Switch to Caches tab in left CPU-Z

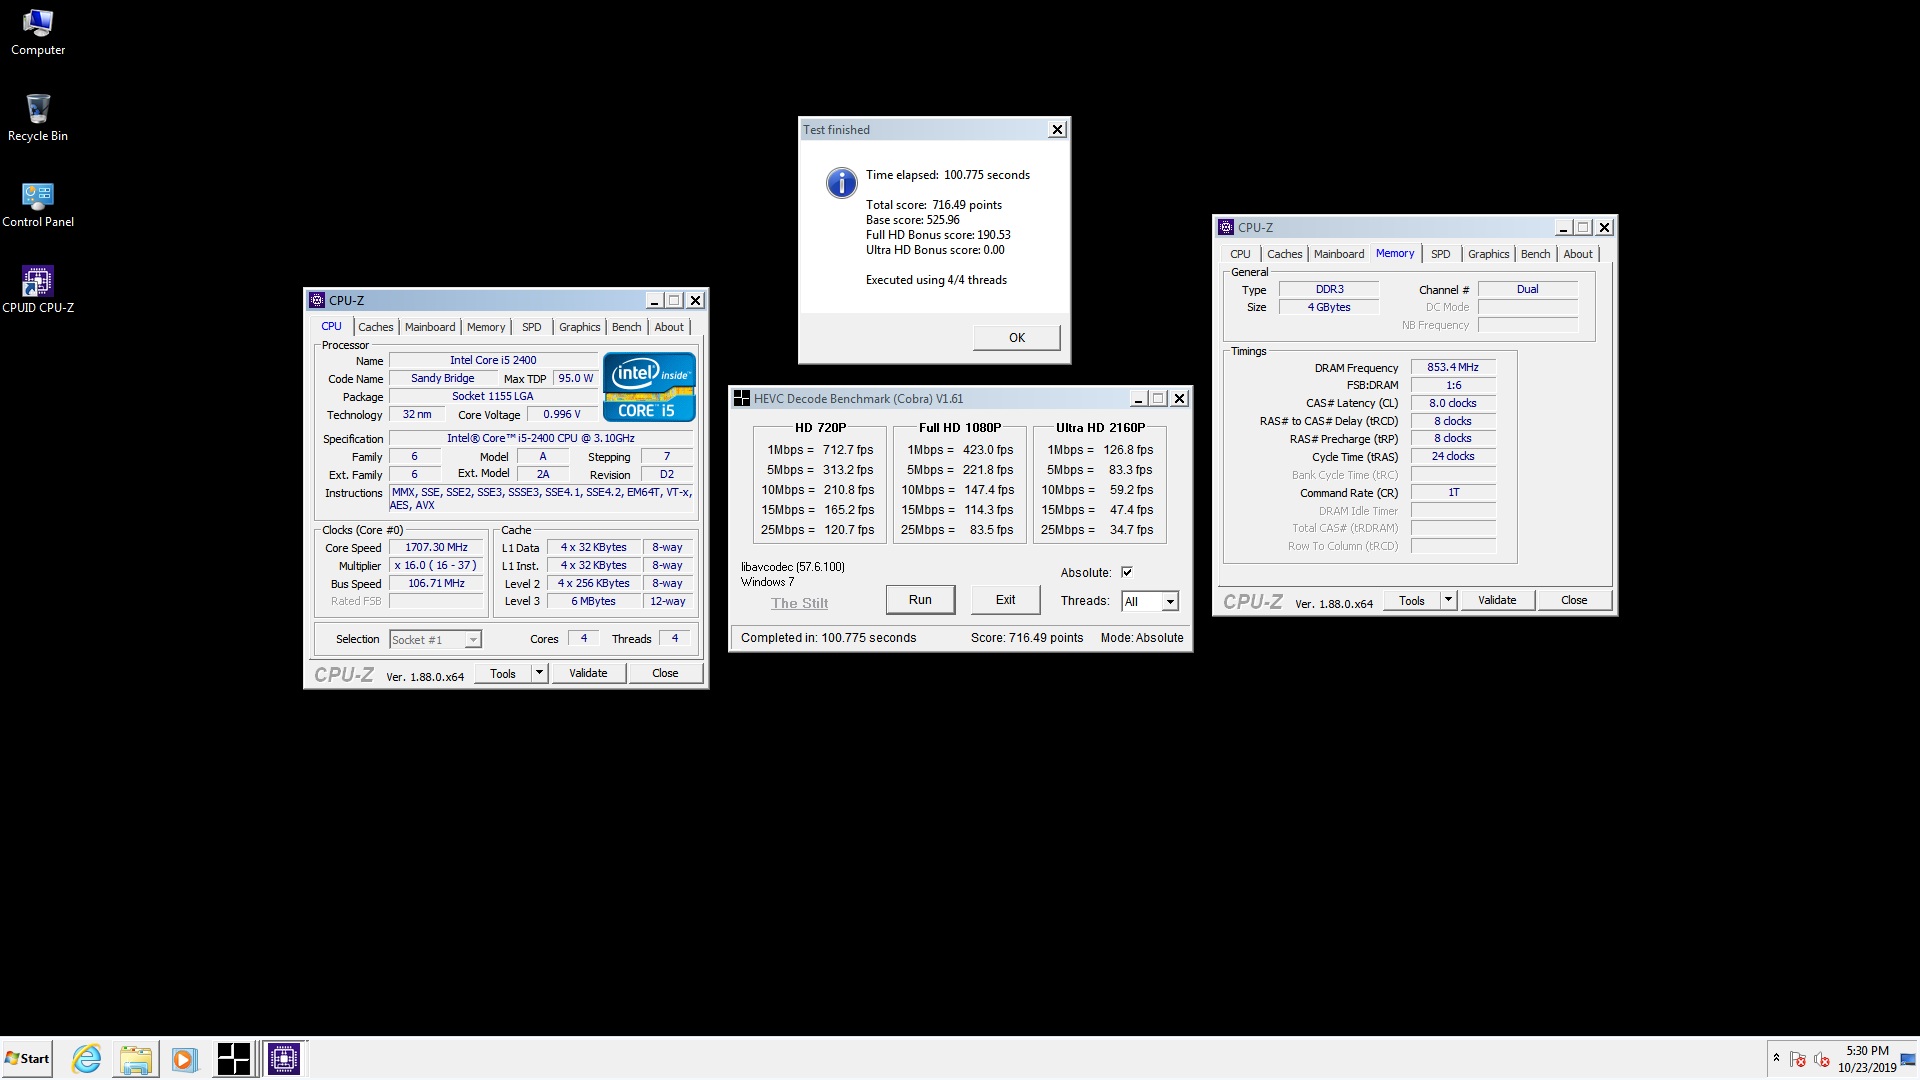coord(376,327)
